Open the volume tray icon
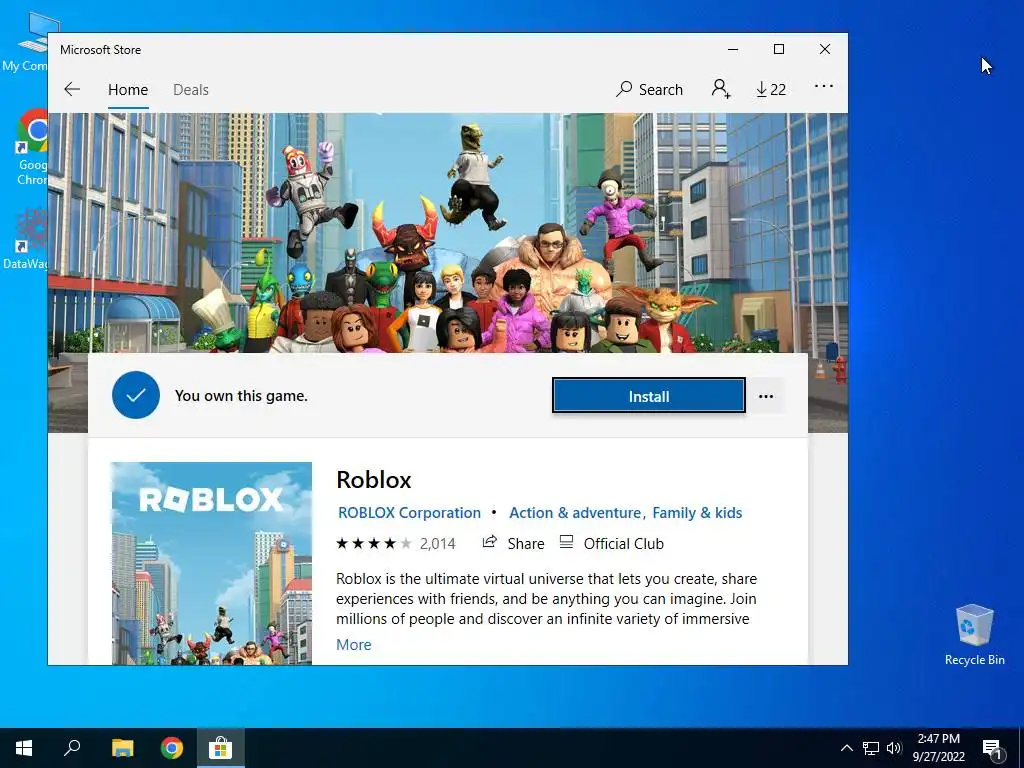 click(894, 748)
